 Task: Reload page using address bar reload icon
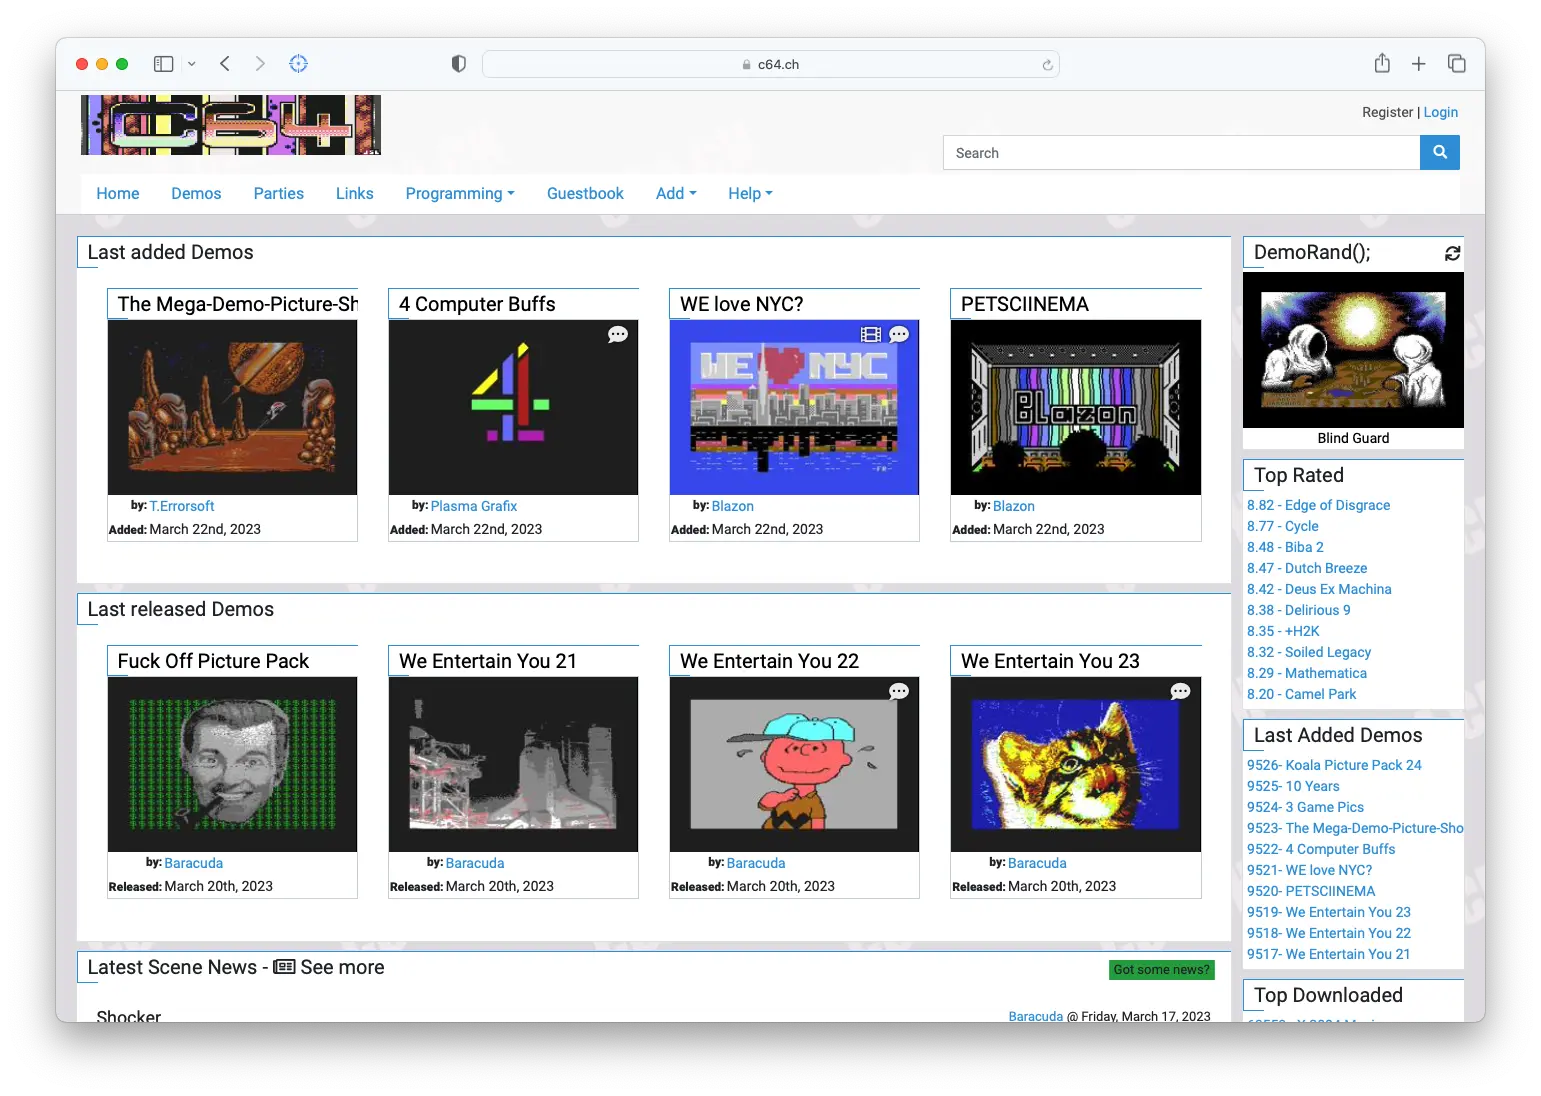[x=1047, y=65]
